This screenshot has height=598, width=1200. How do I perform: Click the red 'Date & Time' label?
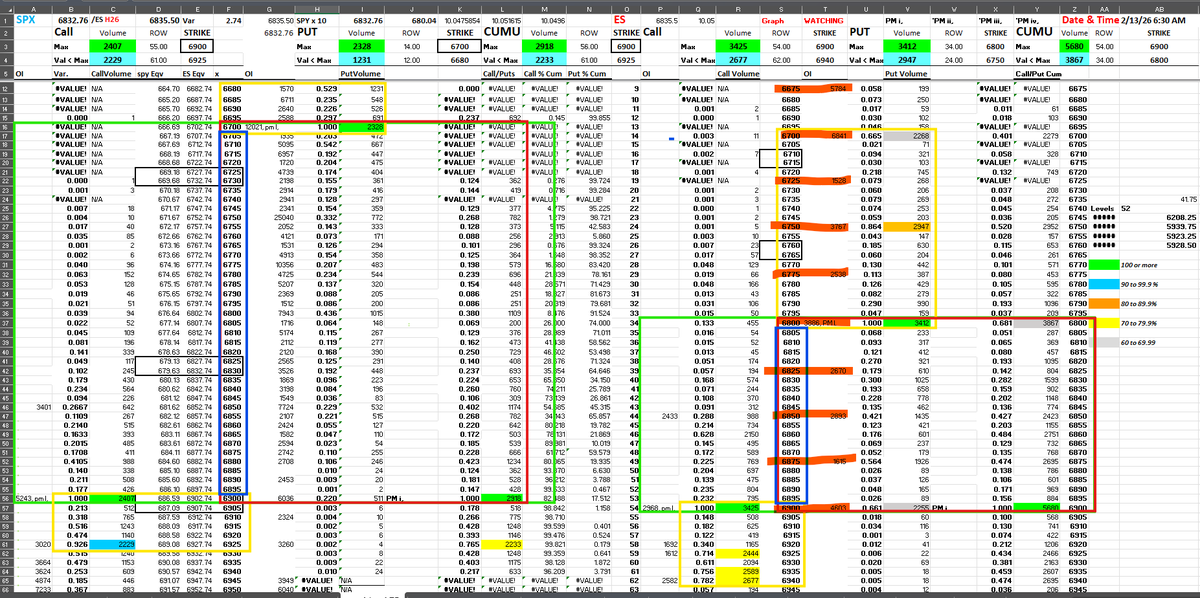1091,19
